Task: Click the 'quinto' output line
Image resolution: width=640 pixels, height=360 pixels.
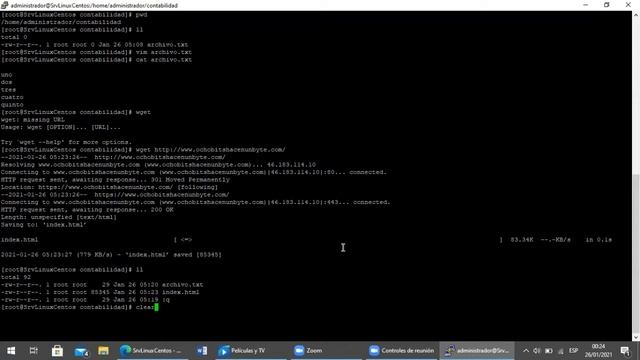Action: click(x=12, y=105)
